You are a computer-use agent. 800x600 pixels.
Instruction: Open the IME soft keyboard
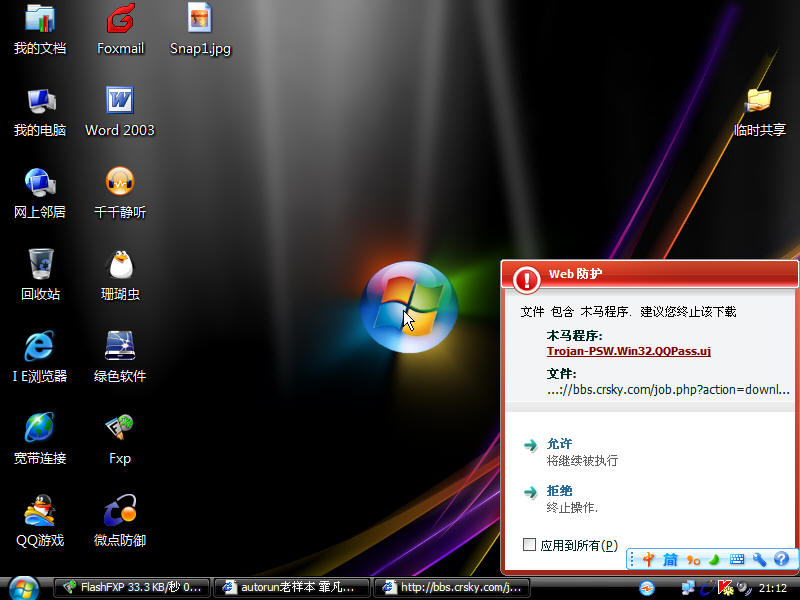[x=737, y=560]
